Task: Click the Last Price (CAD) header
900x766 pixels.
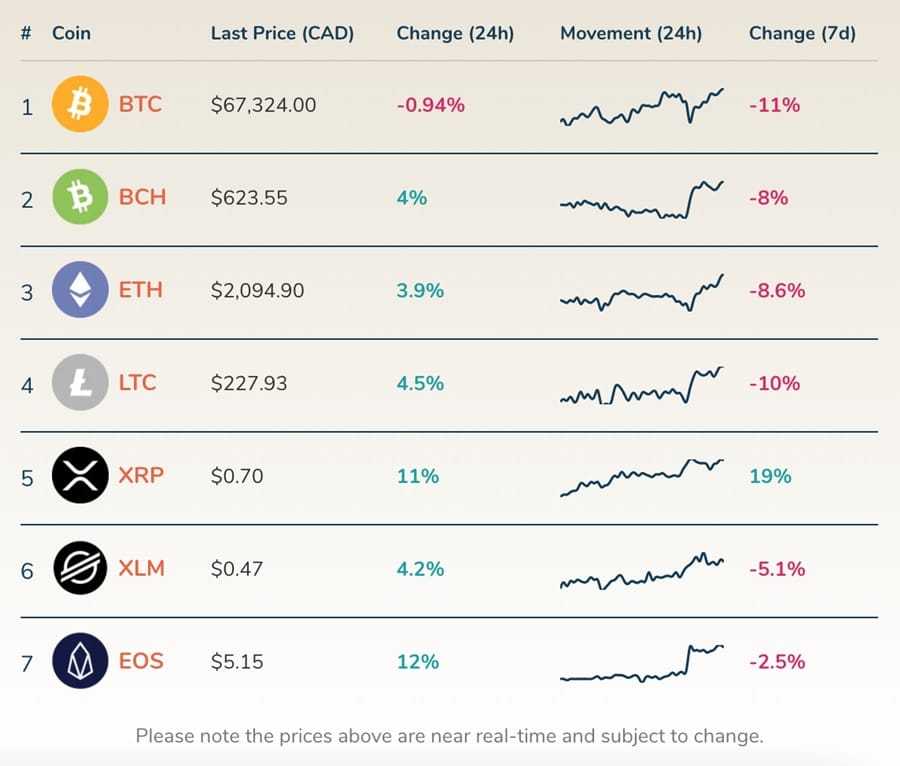Action: point(282,33)
